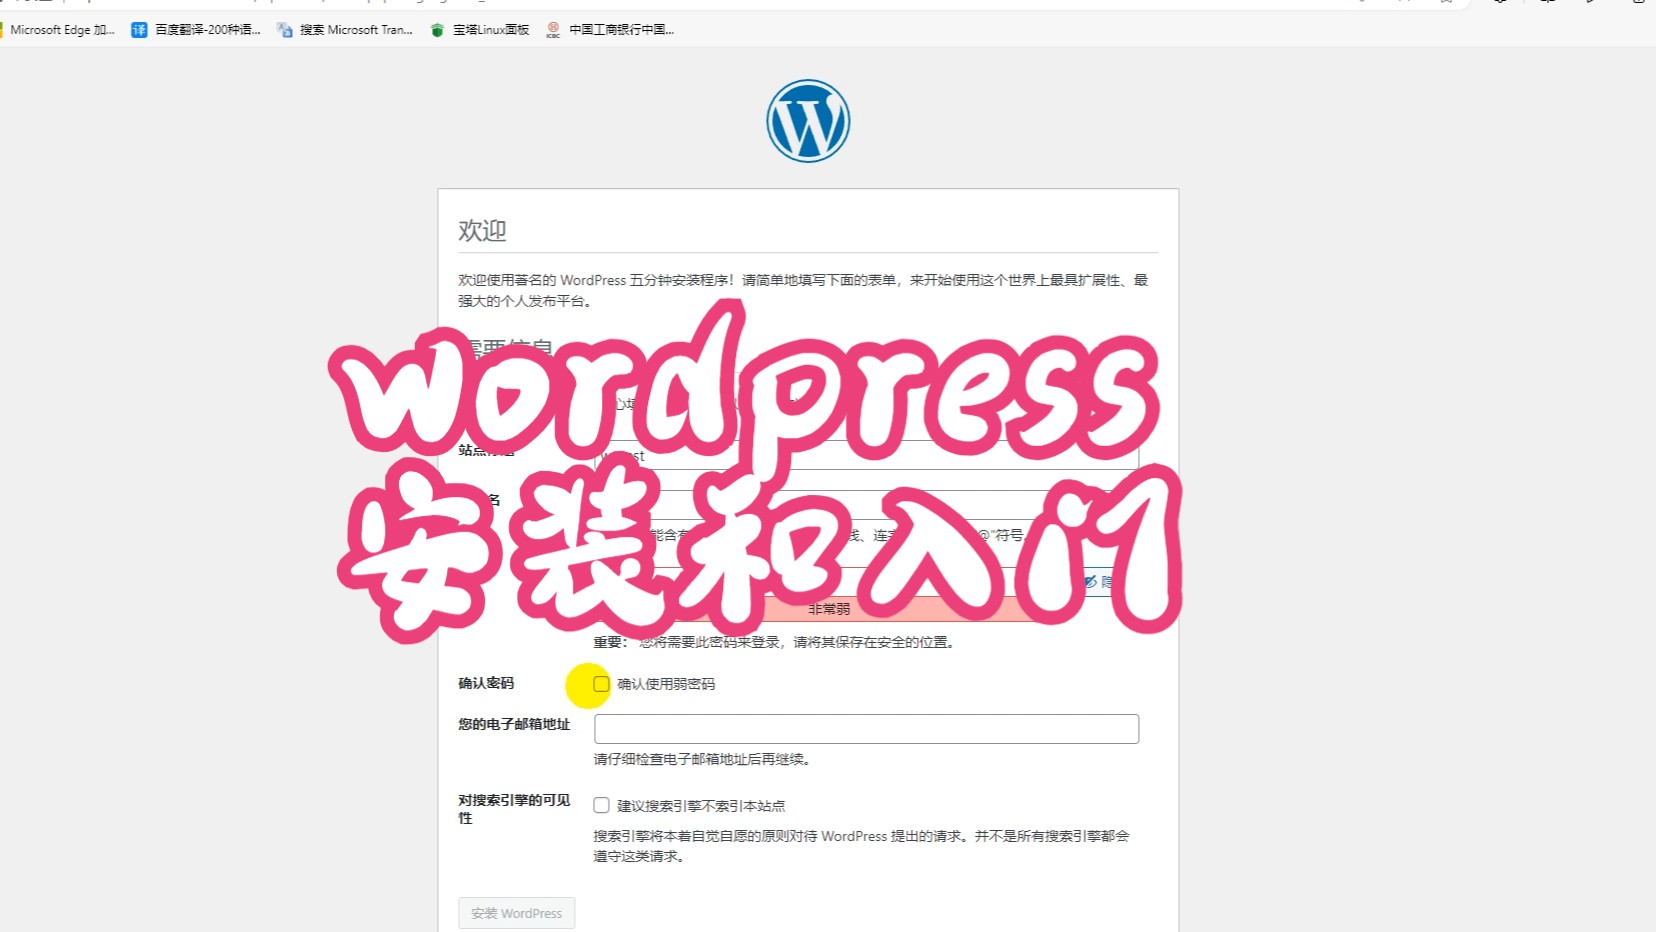Click the 确认密码 label
This screenshot has height=932, width=1656.
point(486,683)
